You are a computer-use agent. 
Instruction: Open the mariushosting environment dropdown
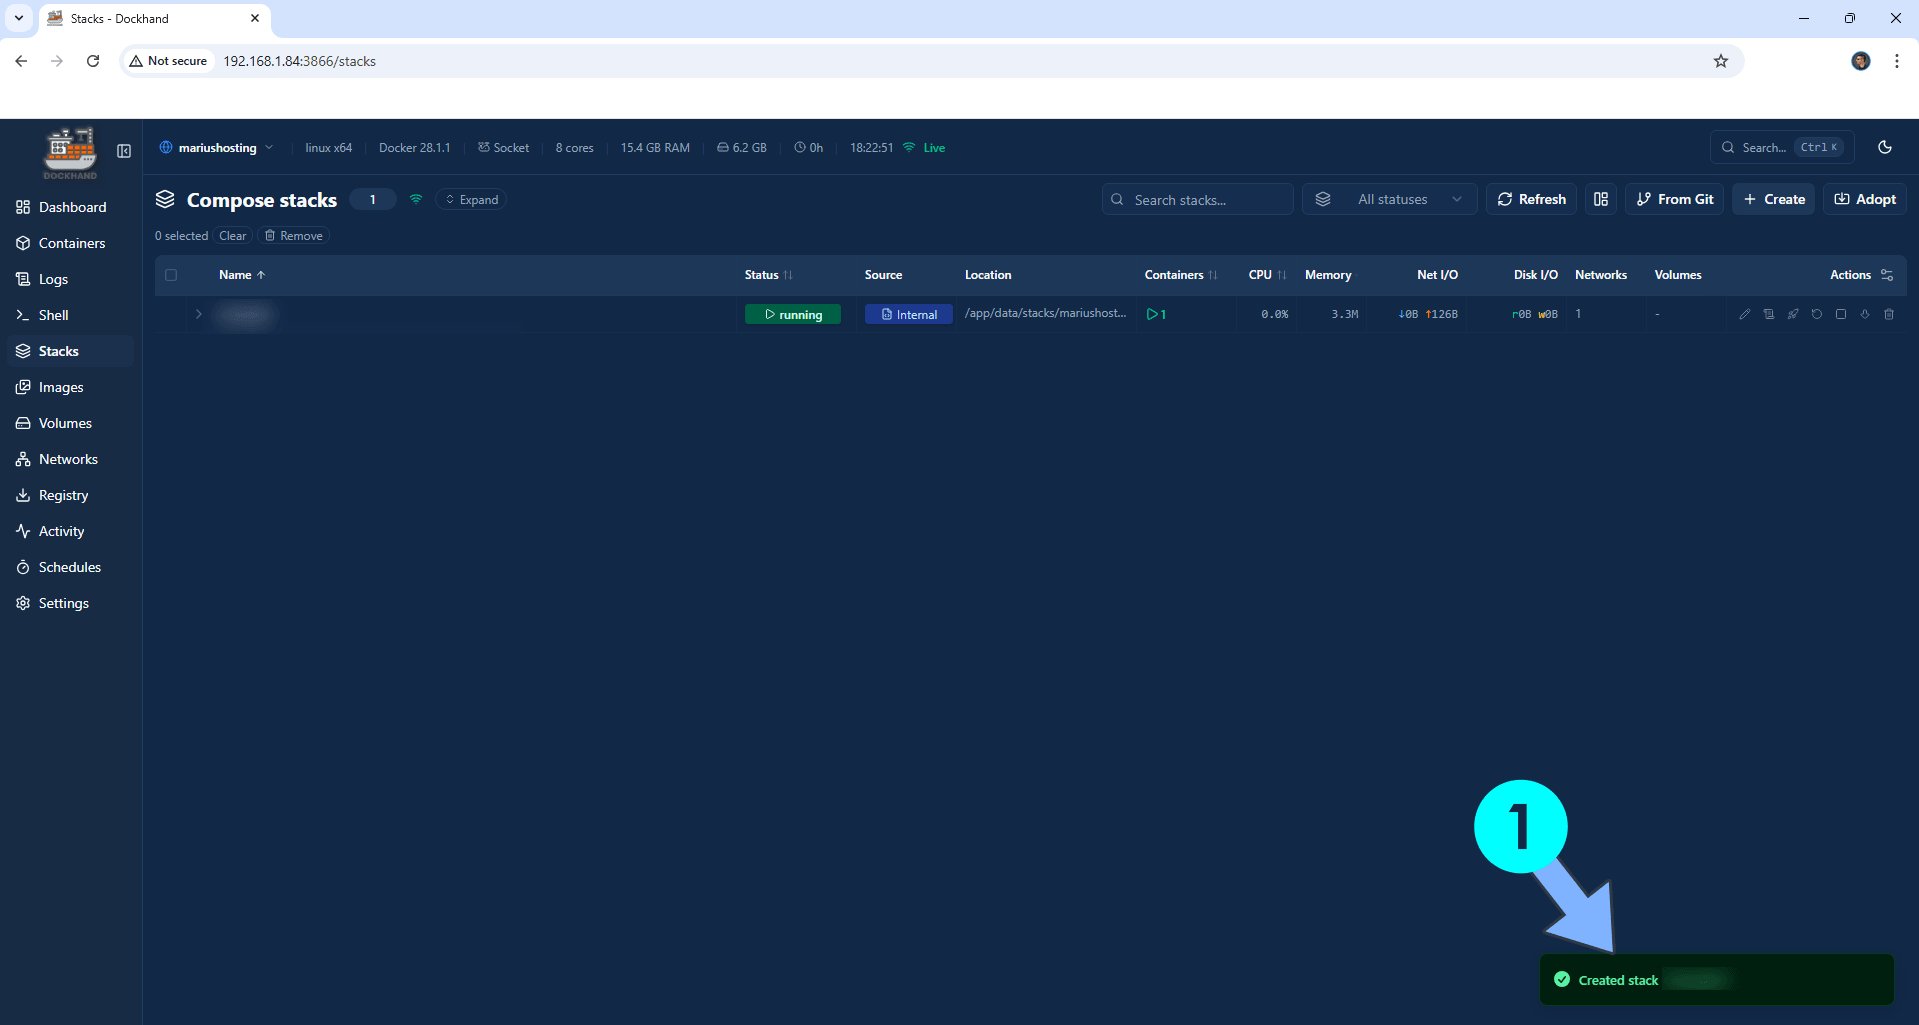pos(216,147)
